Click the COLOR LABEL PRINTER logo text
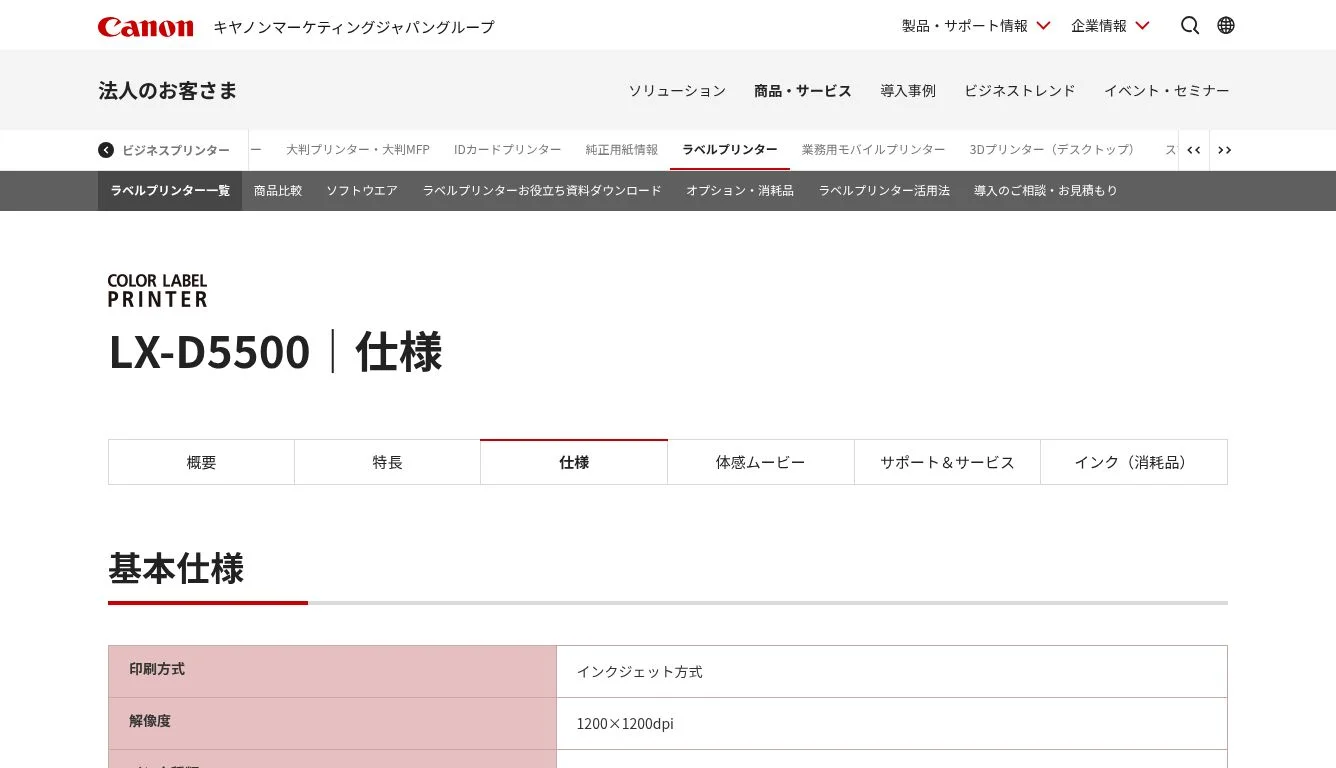Screen dimensions: 1336x768 (158, 290)
